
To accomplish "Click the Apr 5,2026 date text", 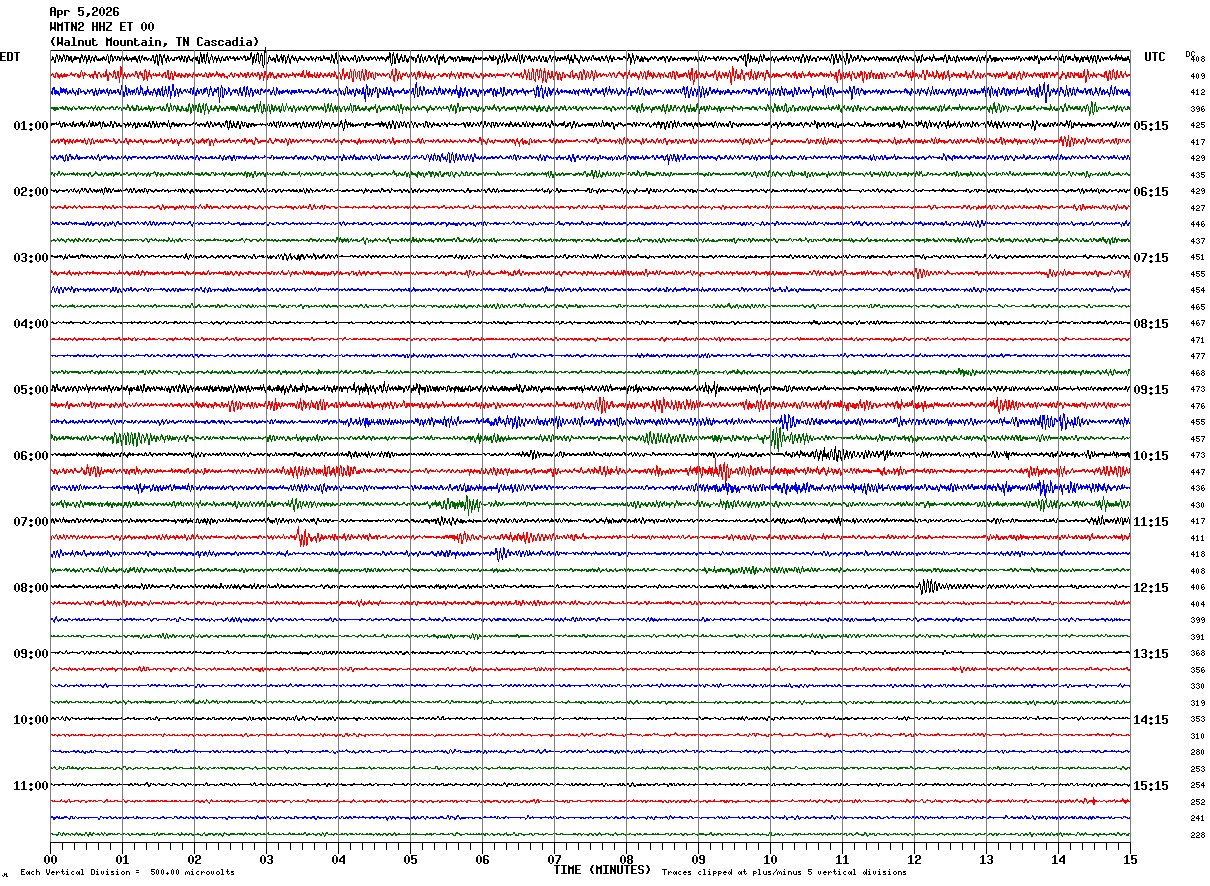I will tap(84, 12).
